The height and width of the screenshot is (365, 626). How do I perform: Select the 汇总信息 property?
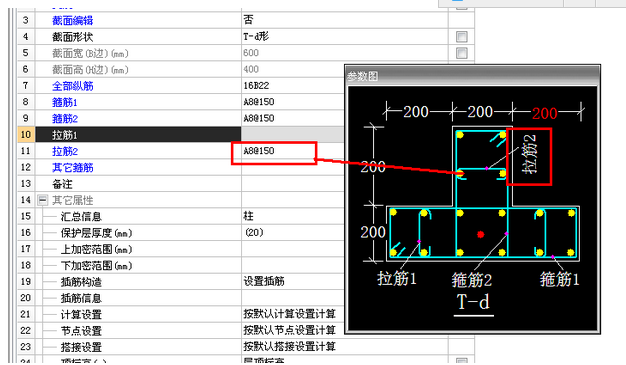tap(81, 216)
